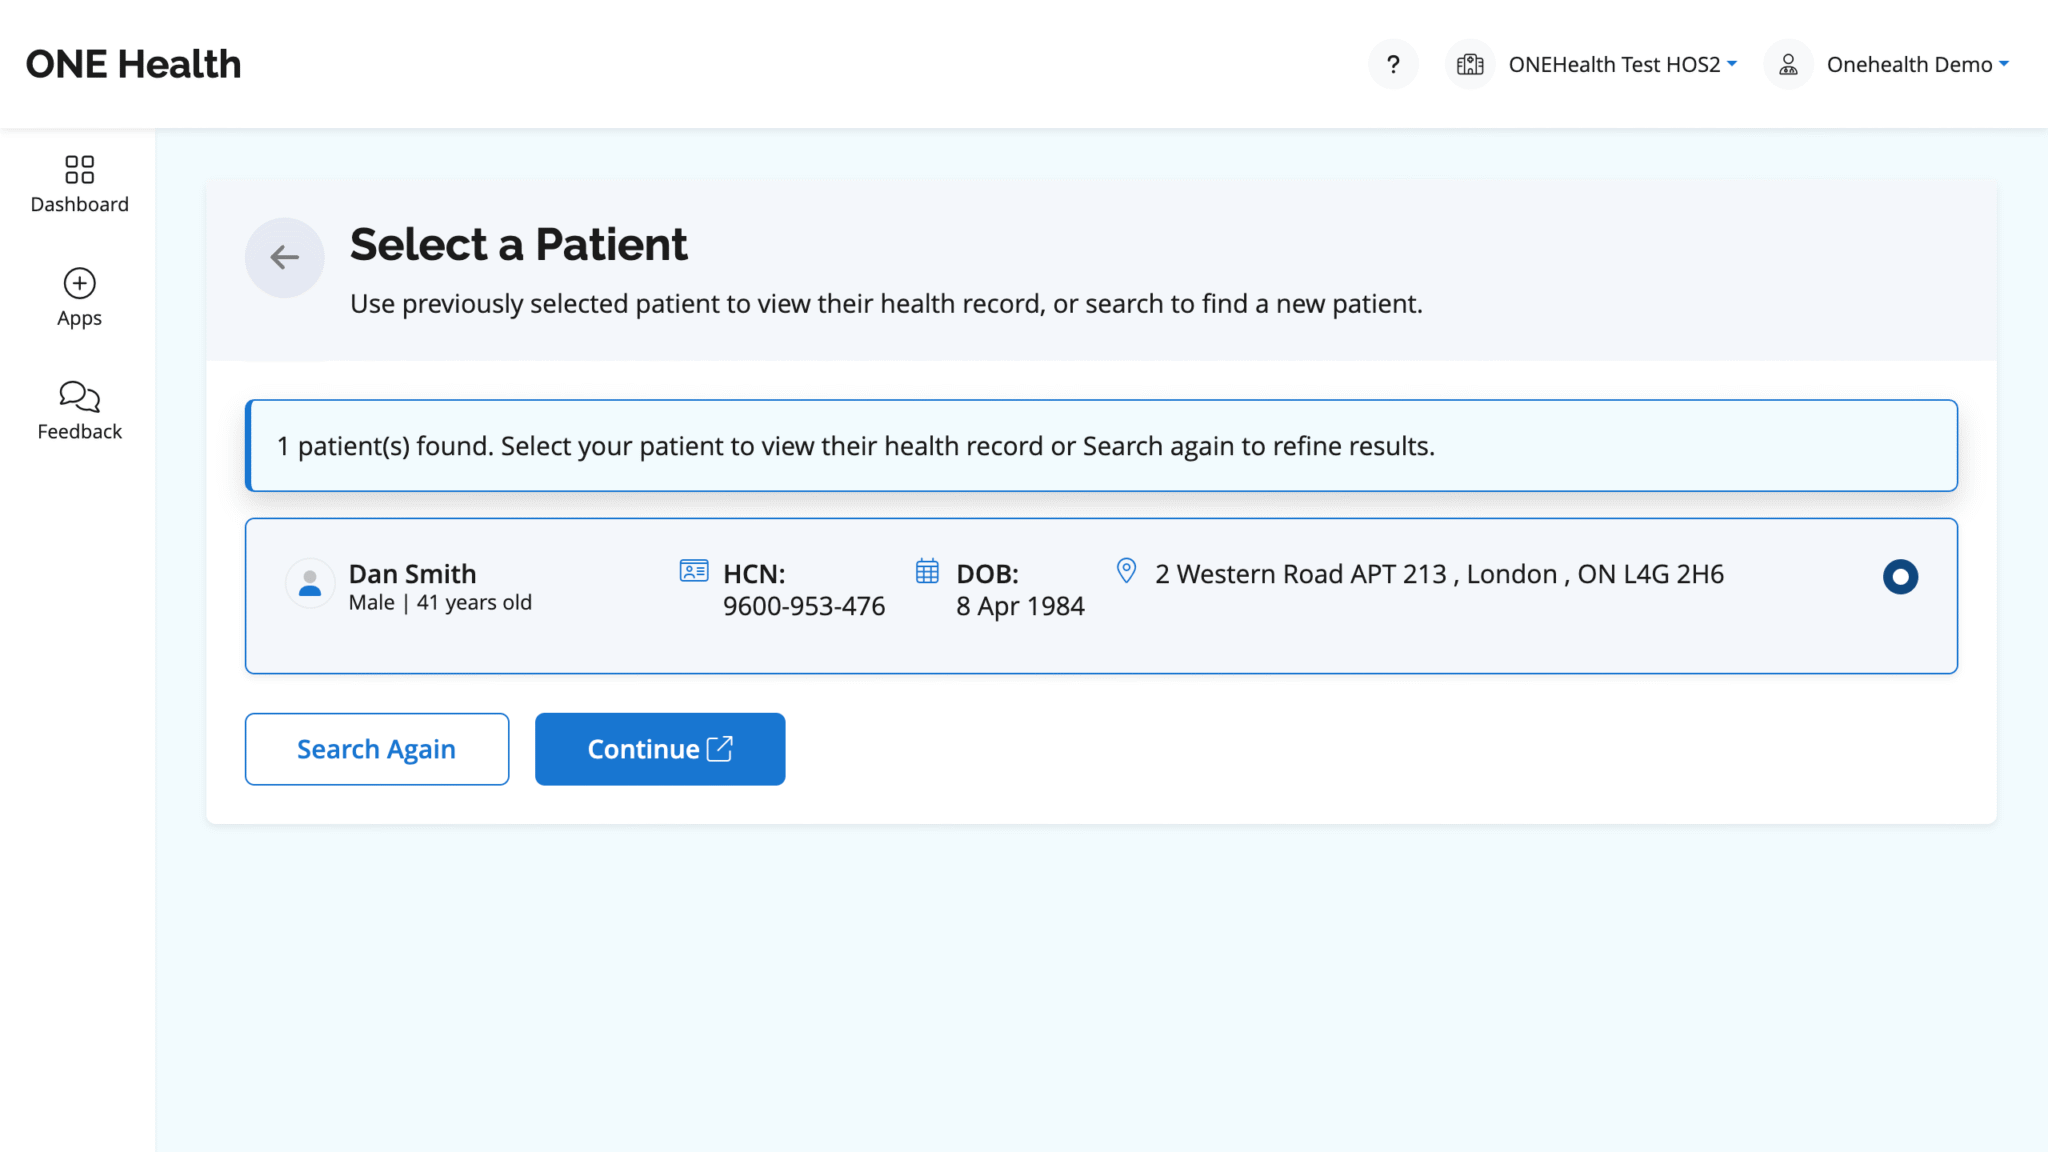Screen dimensions: 2048x1152
Task: Click Dan Smith's avatar icon
Action: point(310,583)
